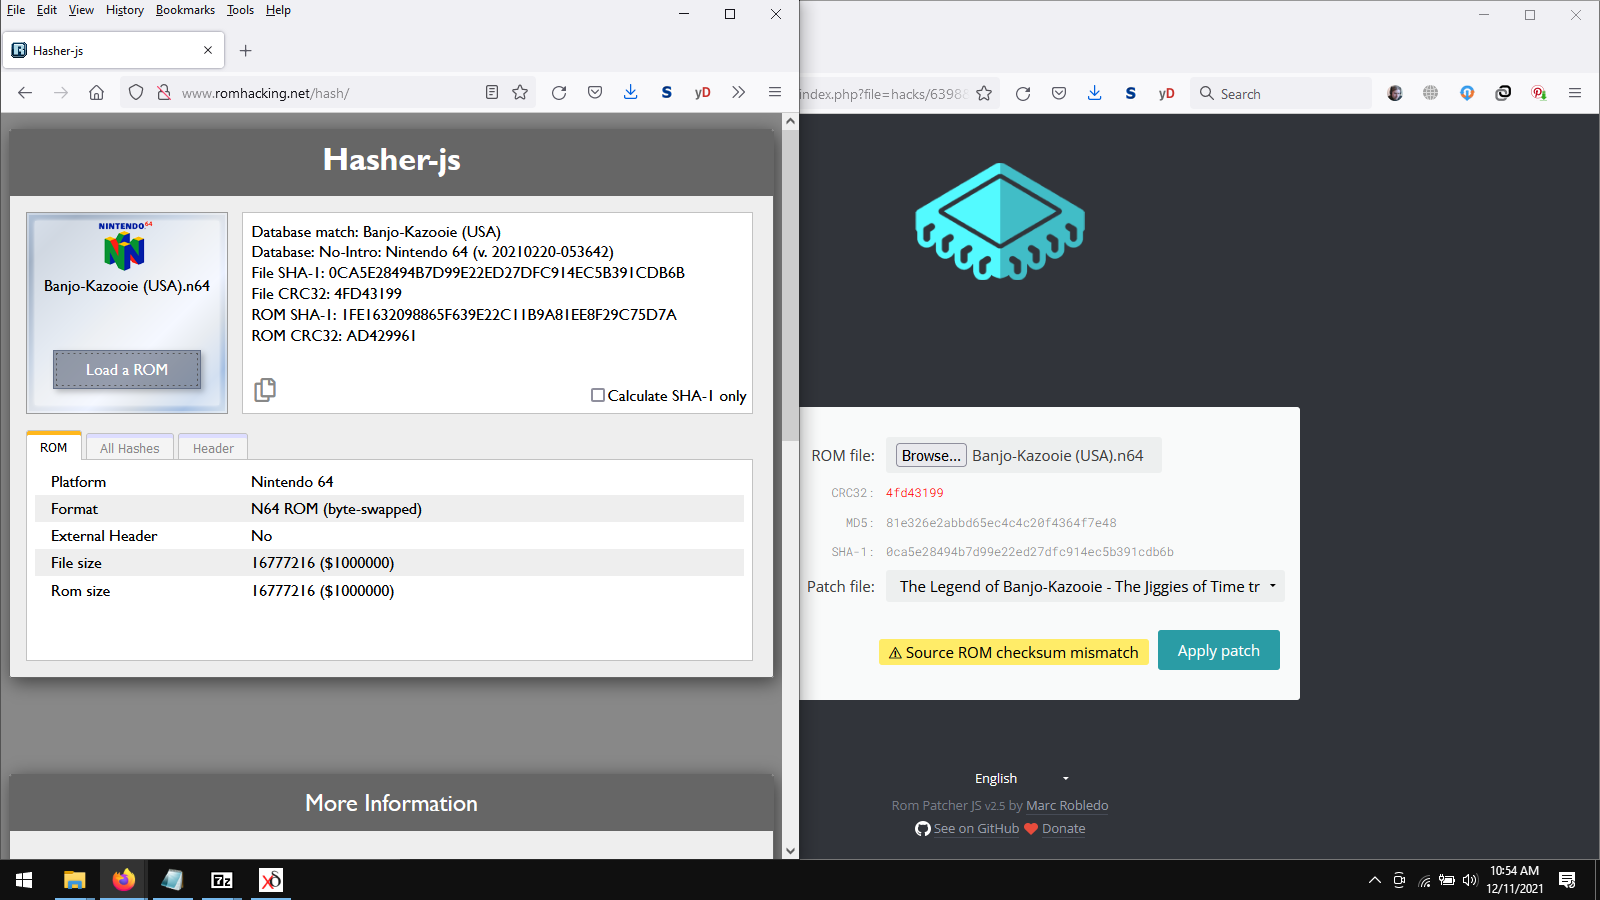Click the MD5 hash value in Rom Patcher
This screenshot has width=1600, height=900.
1001,523
